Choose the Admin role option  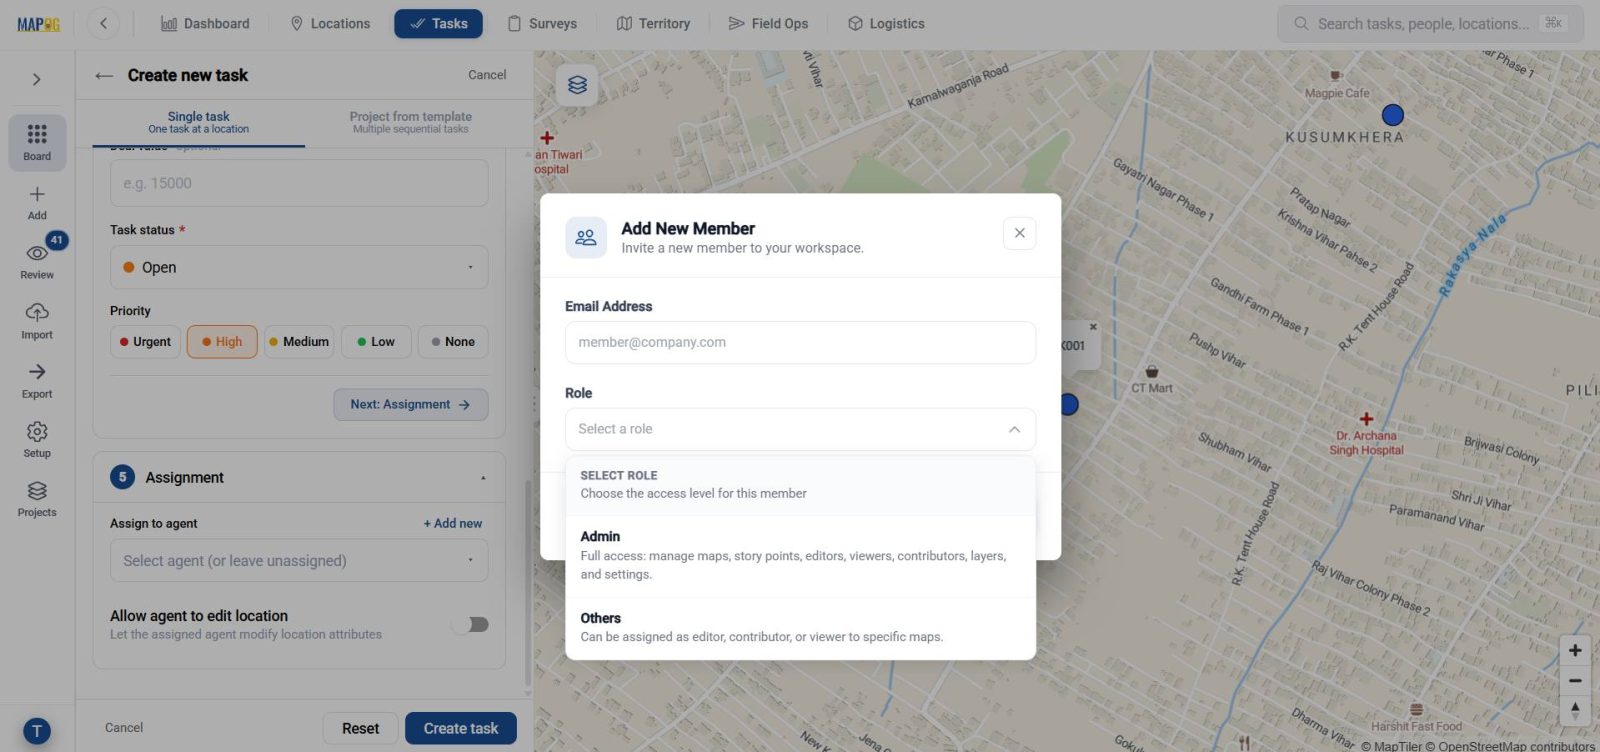click(x=800, y=555)
